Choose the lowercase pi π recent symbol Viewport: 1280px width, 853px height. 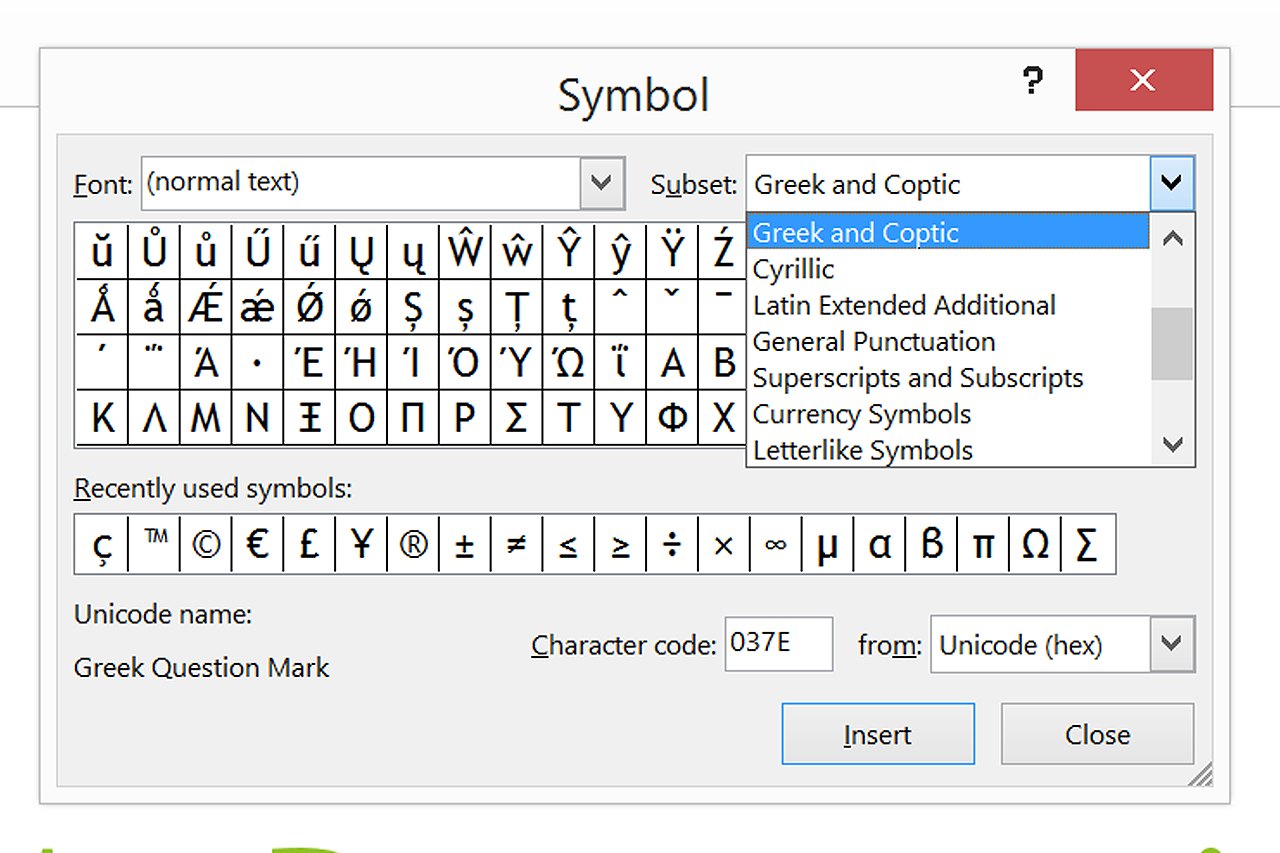pyautogui.click(x=984, y=544)
